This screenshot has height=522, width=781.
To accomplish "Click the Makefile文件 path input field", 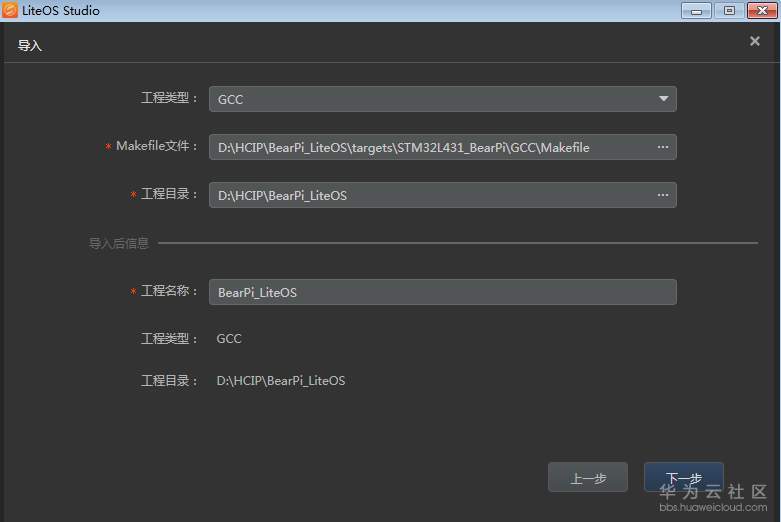I will point(442,147).
